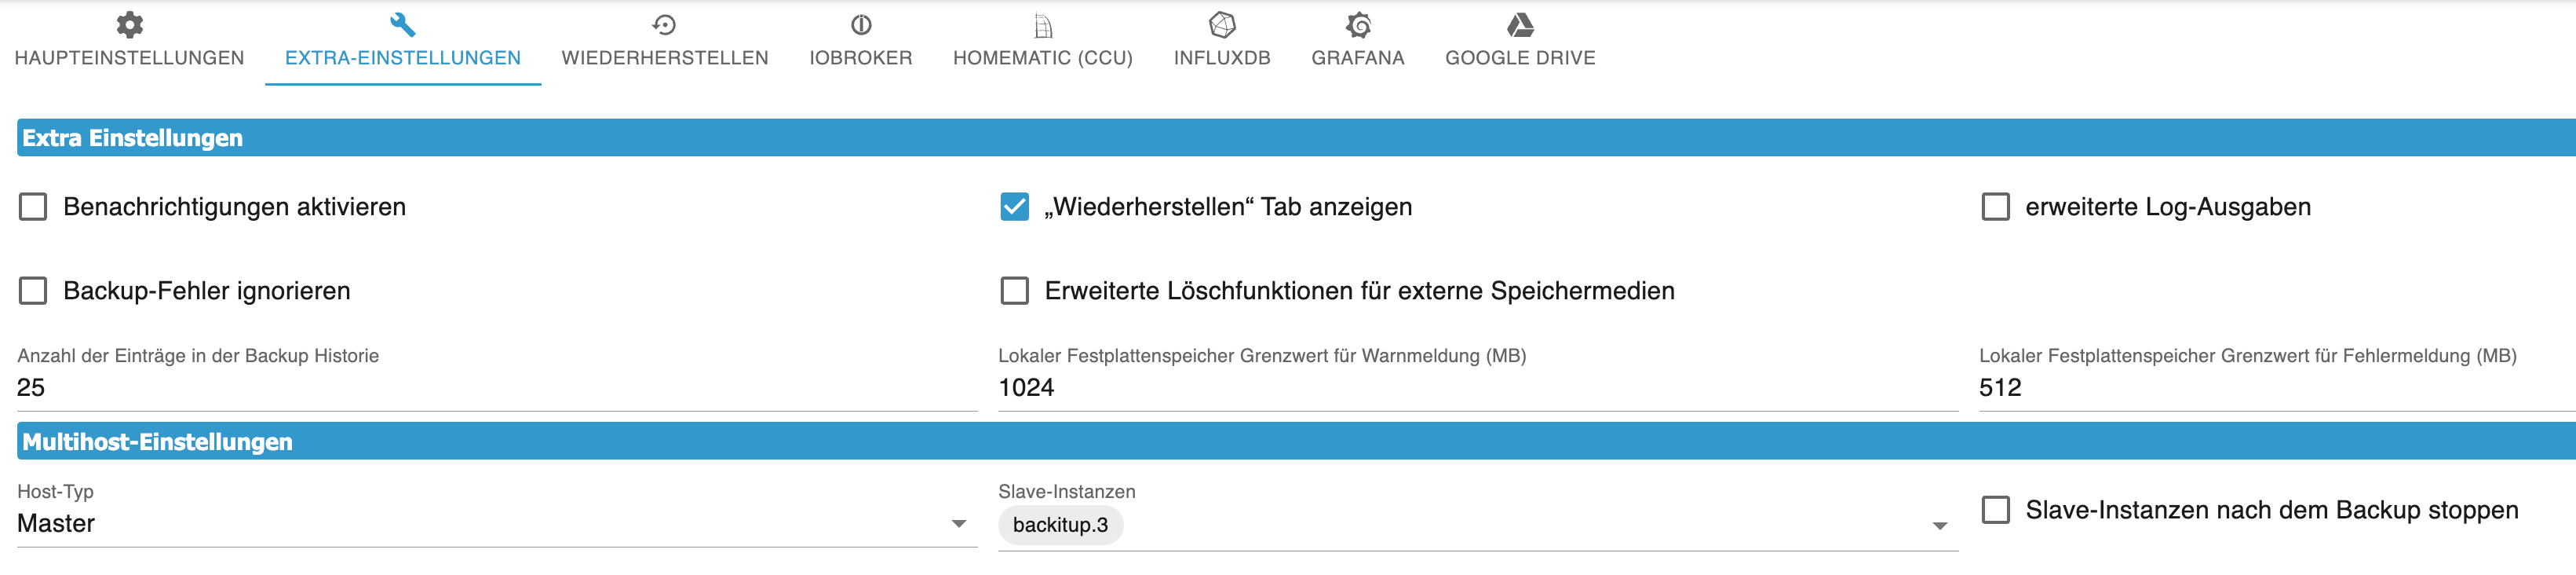Tick the Backup-Fehler ignorieren checkbox
This screenshot has height=575, width=2576.
coord(33,291)
